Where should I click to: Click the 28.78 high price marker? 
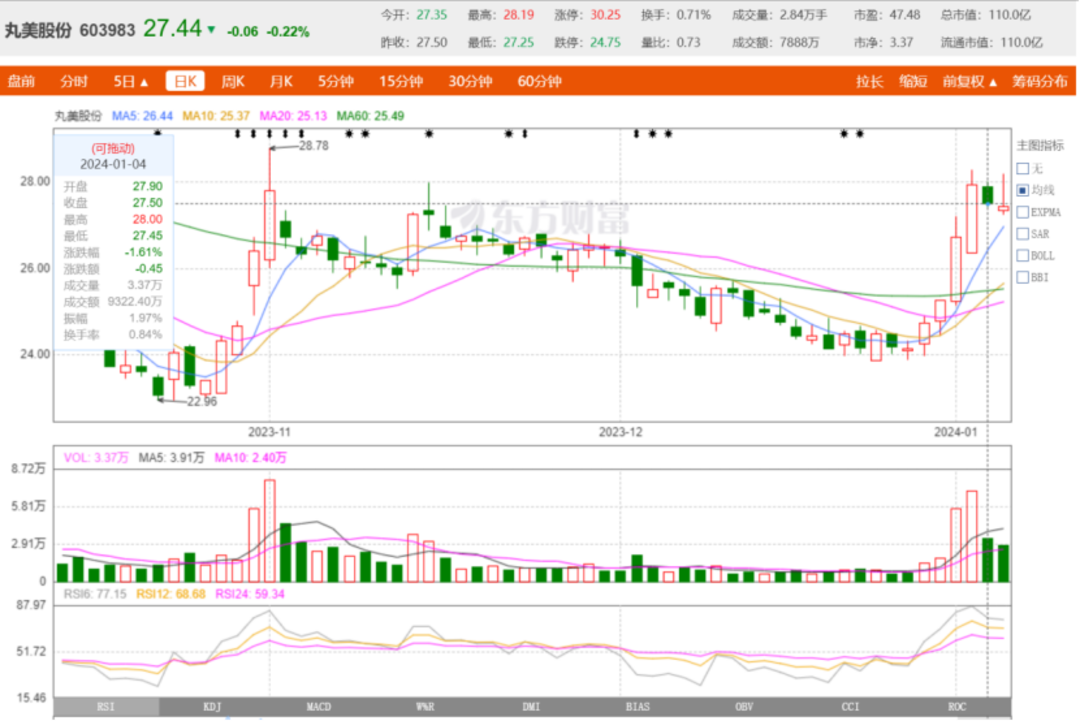313,146
